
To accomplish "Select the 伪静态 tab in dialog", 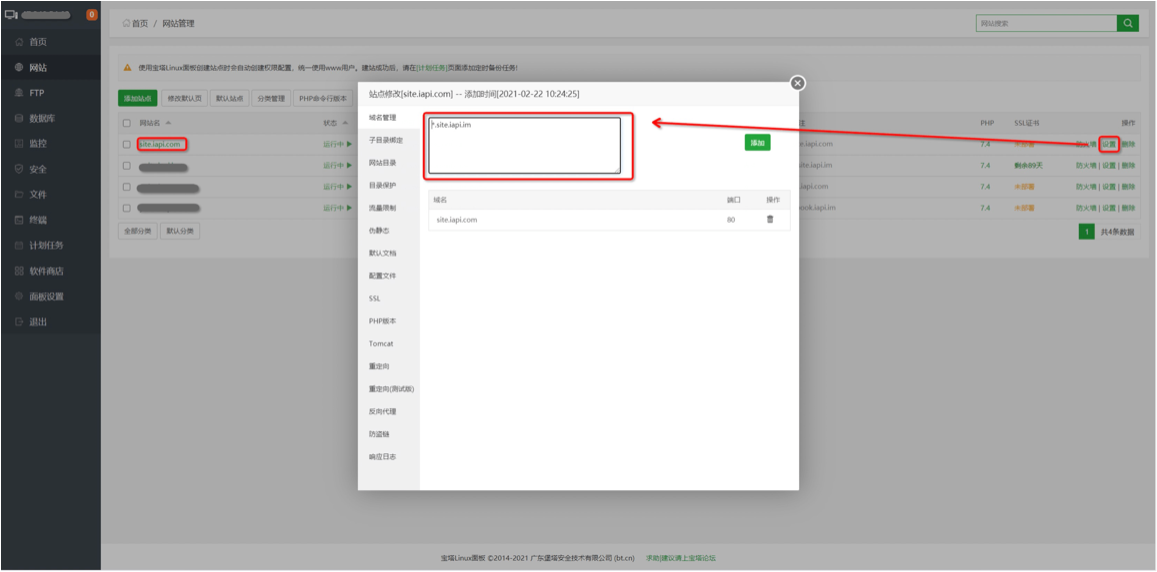I will [x=379, y=230].
